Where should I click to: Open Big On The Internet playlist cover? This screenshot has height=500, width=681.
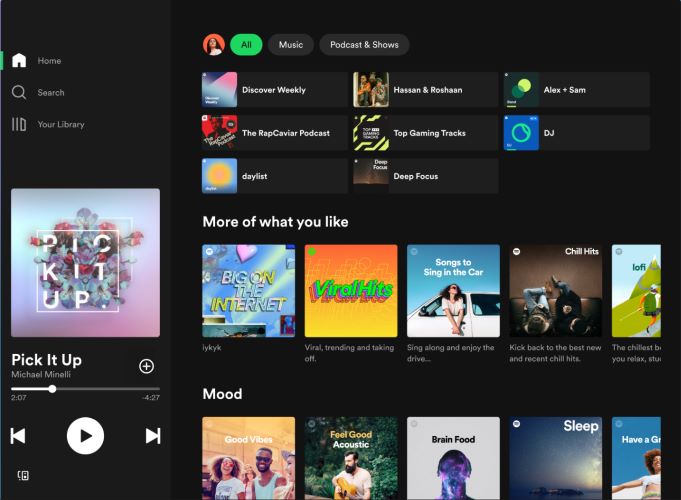point(248,291)
